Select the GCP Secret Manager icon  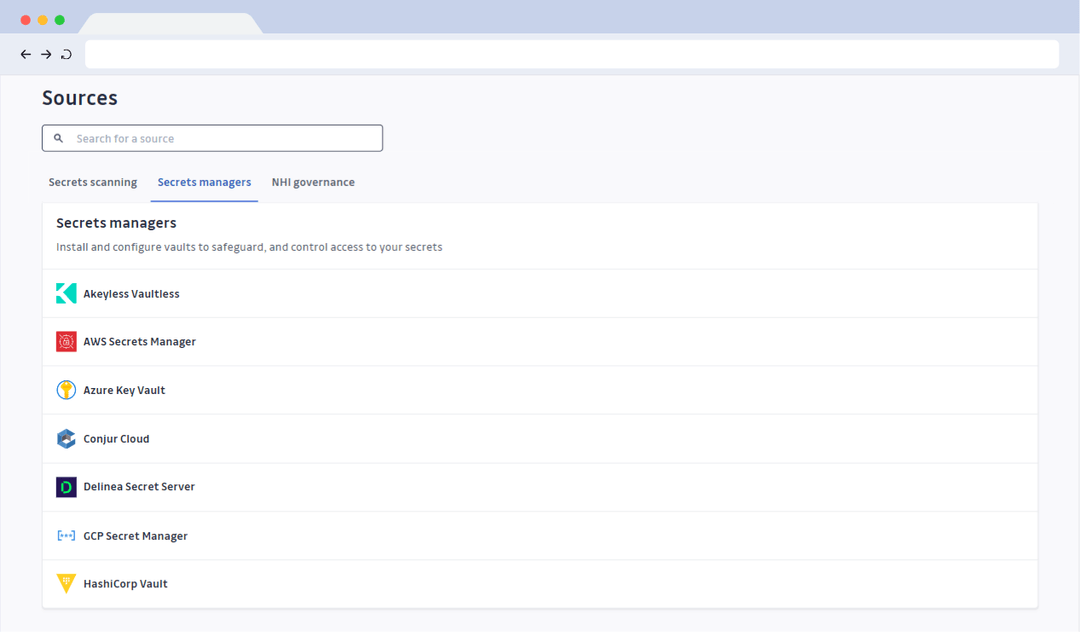[x=65, y=535]
